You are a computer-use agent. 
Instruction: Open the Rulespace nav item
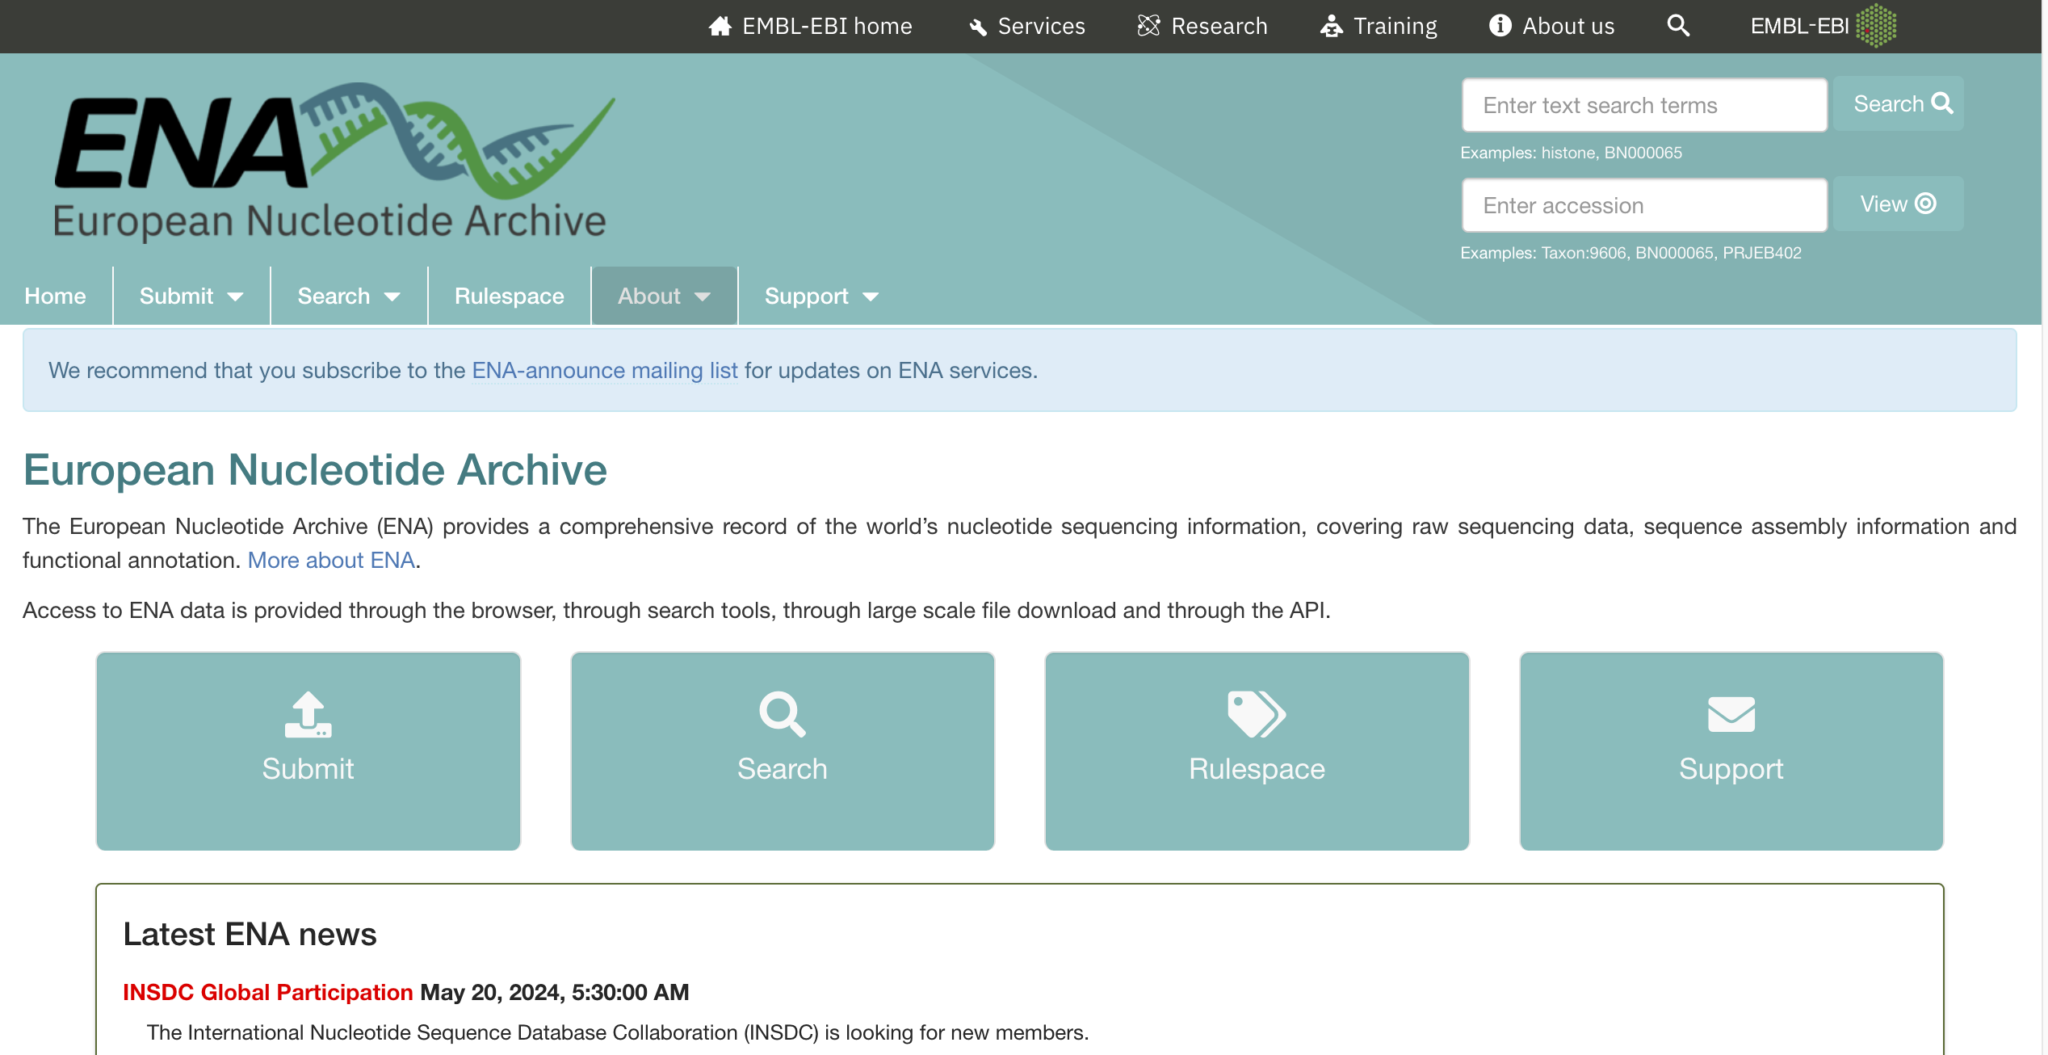point(509,296)
